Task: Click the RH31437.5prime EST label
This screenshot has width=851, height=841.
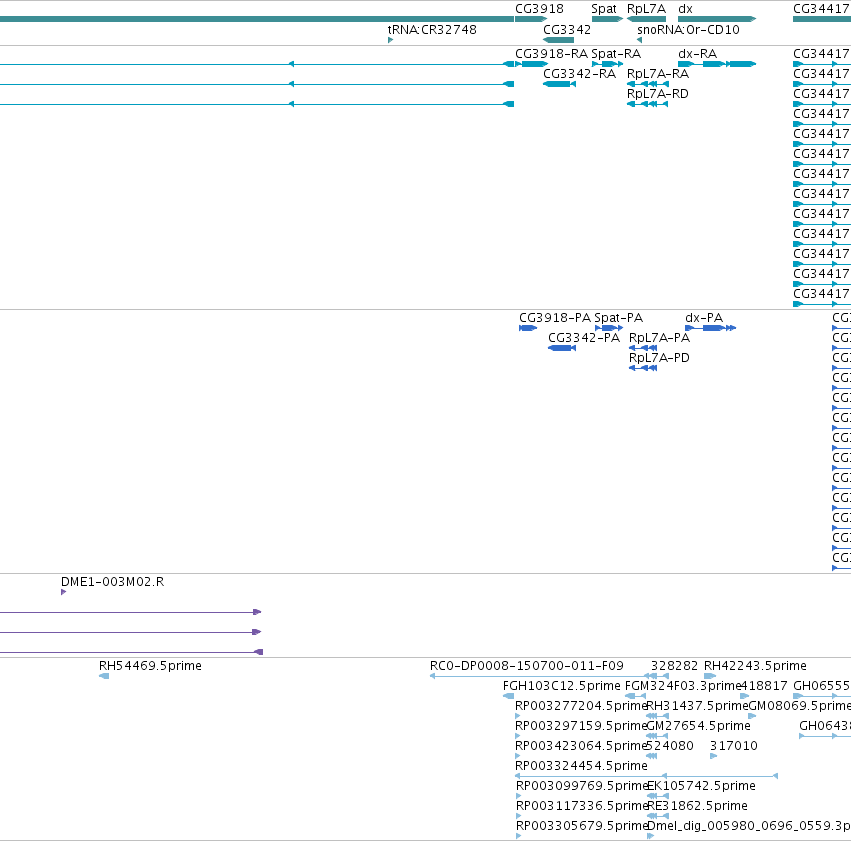Action: click(697, 706)
